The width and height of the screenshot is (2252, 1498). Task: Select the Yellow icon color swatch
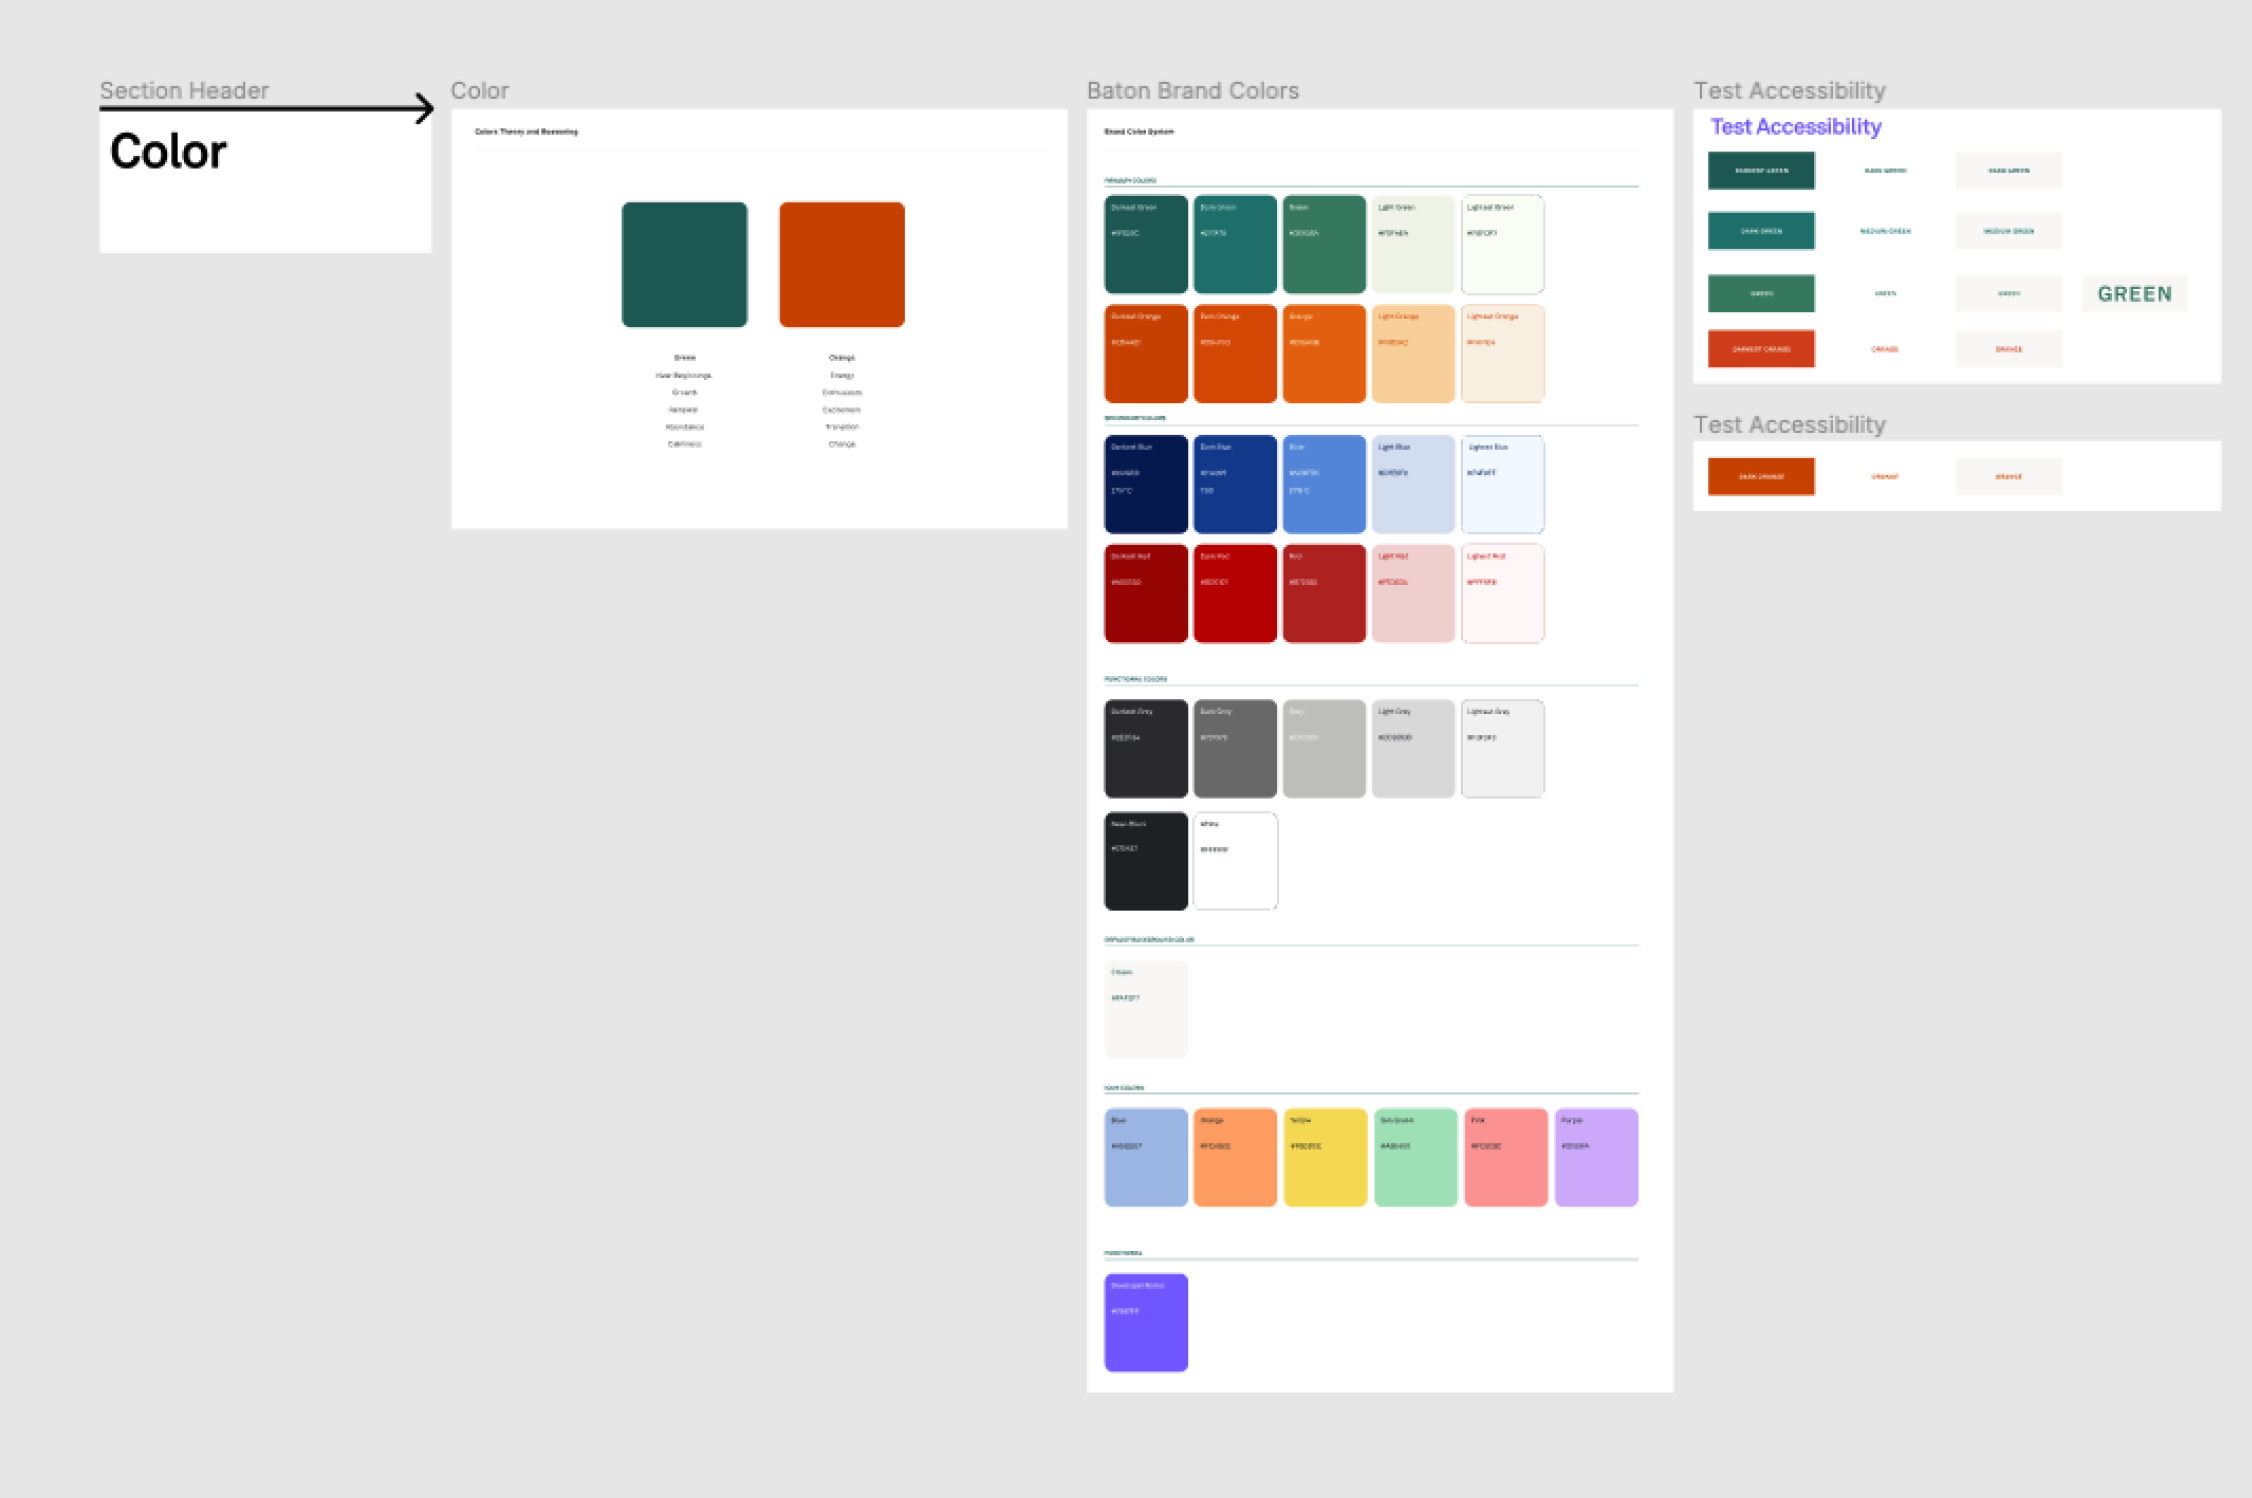[1324, 1156]
